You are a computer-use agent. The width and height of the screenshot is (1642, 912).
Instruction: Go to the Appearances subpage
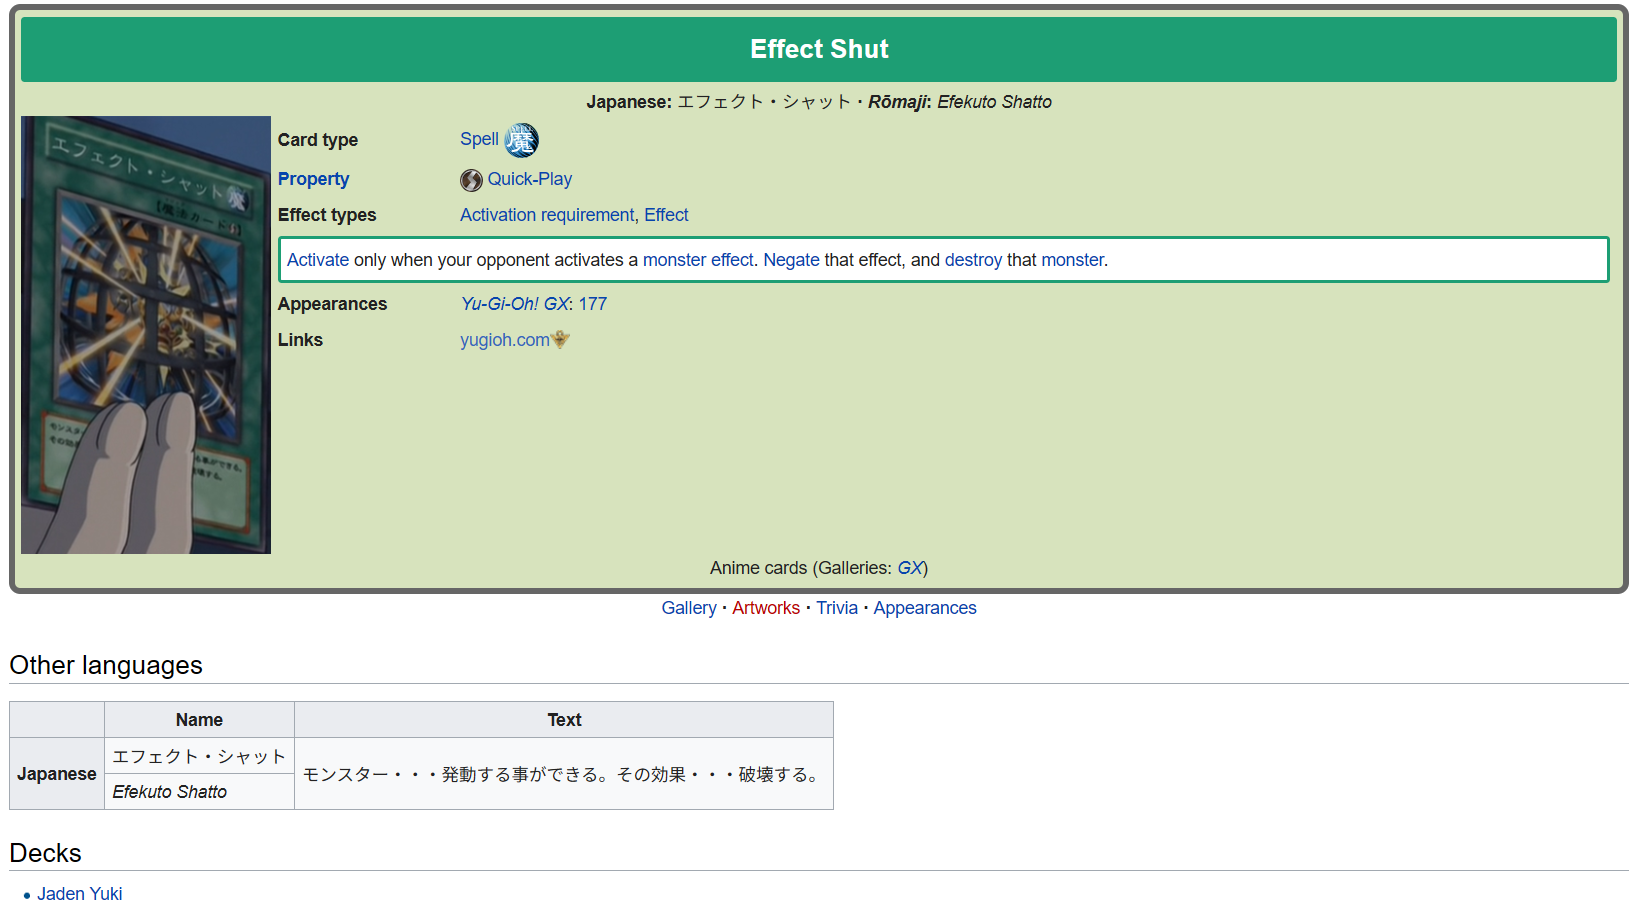pyautogui.click(x=925, y=608)
